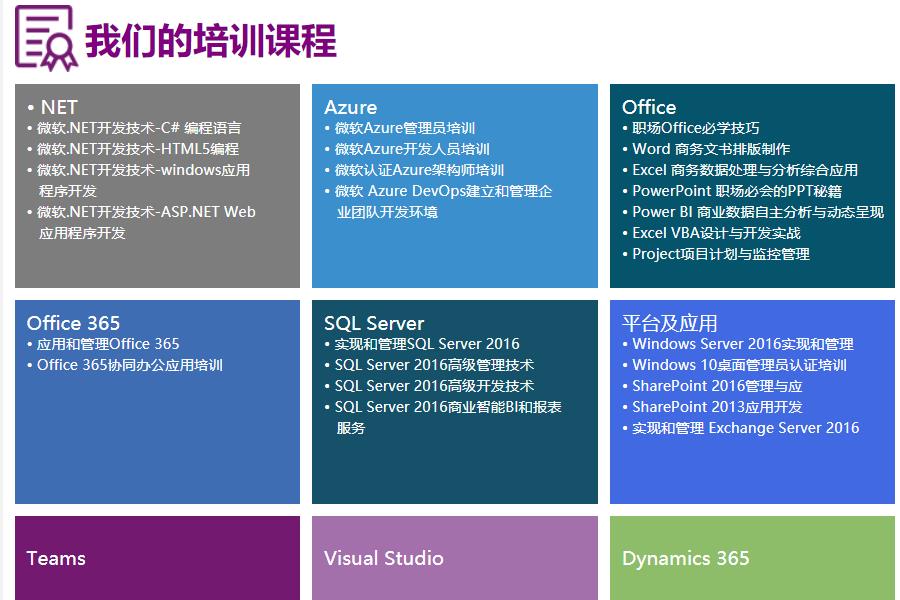
Task: Select 微软Azure管理员培训 course
Action: (x=404, y=128)
